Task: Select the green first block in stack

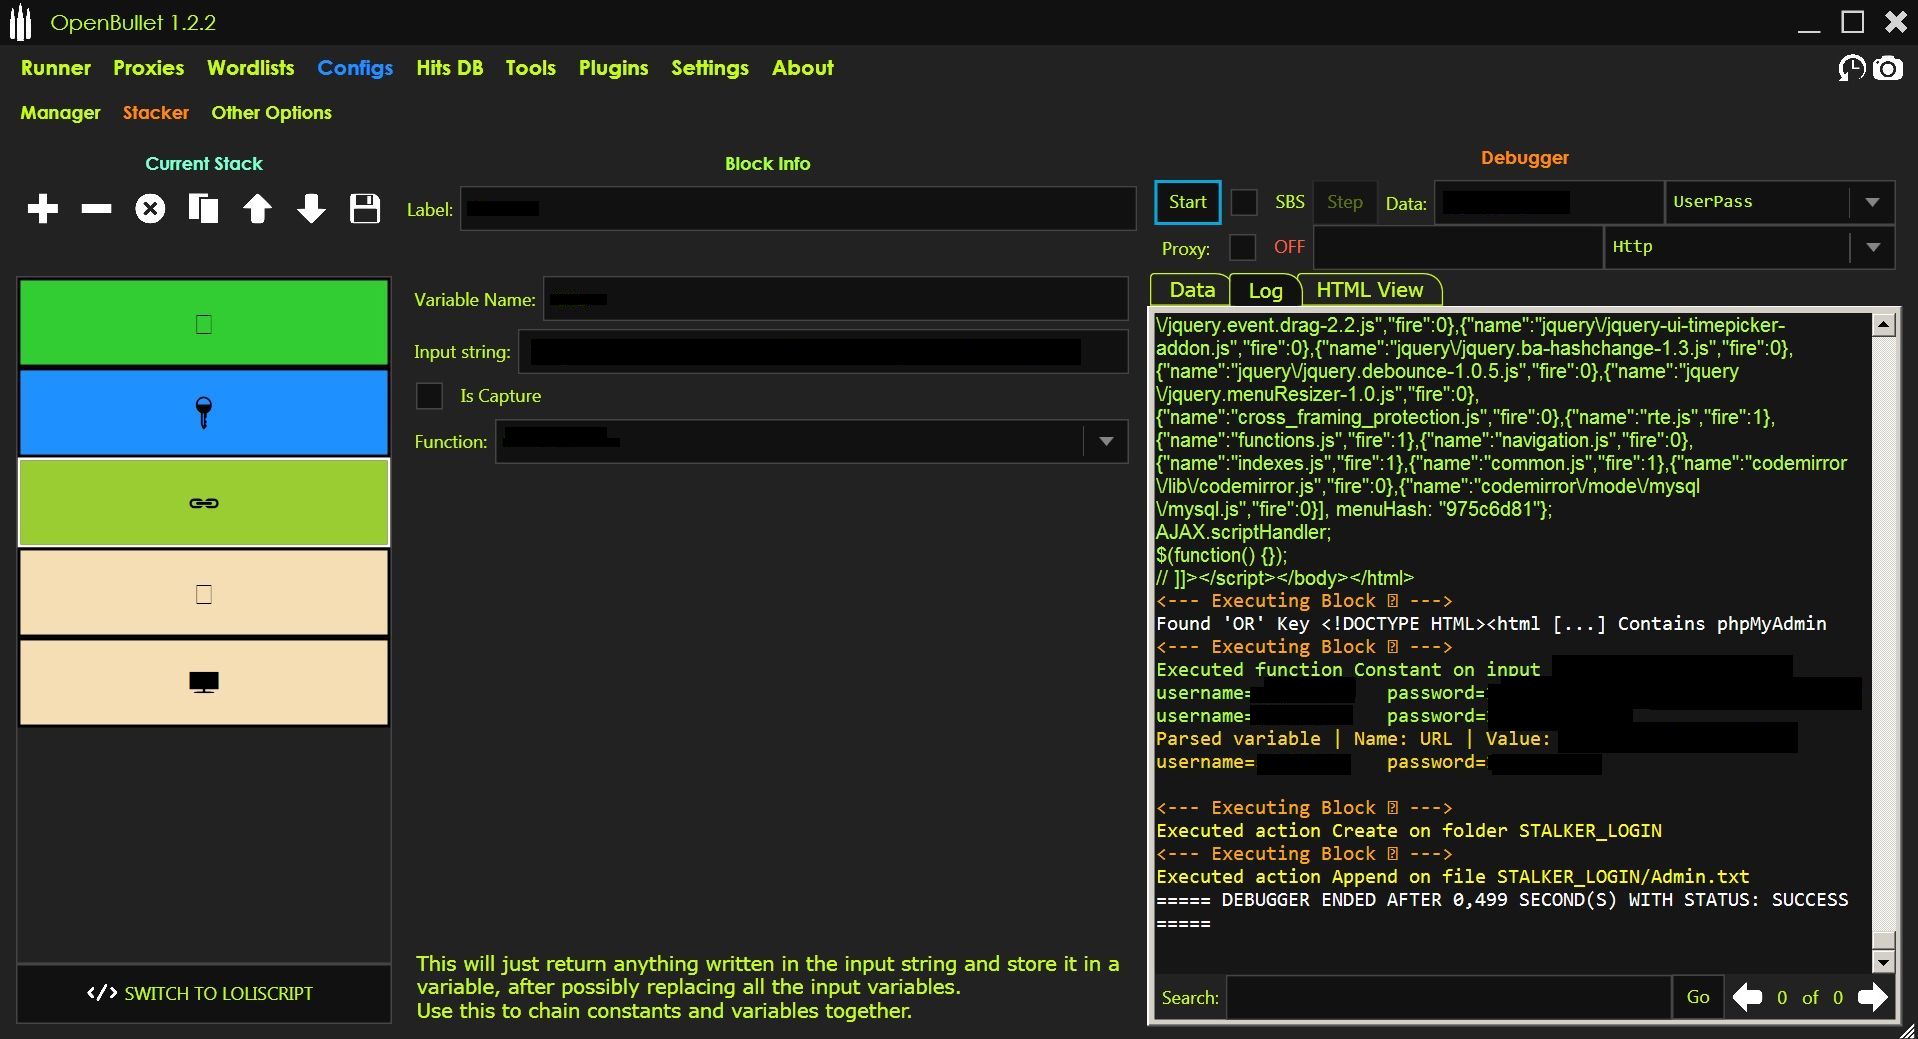Action: 204,323
